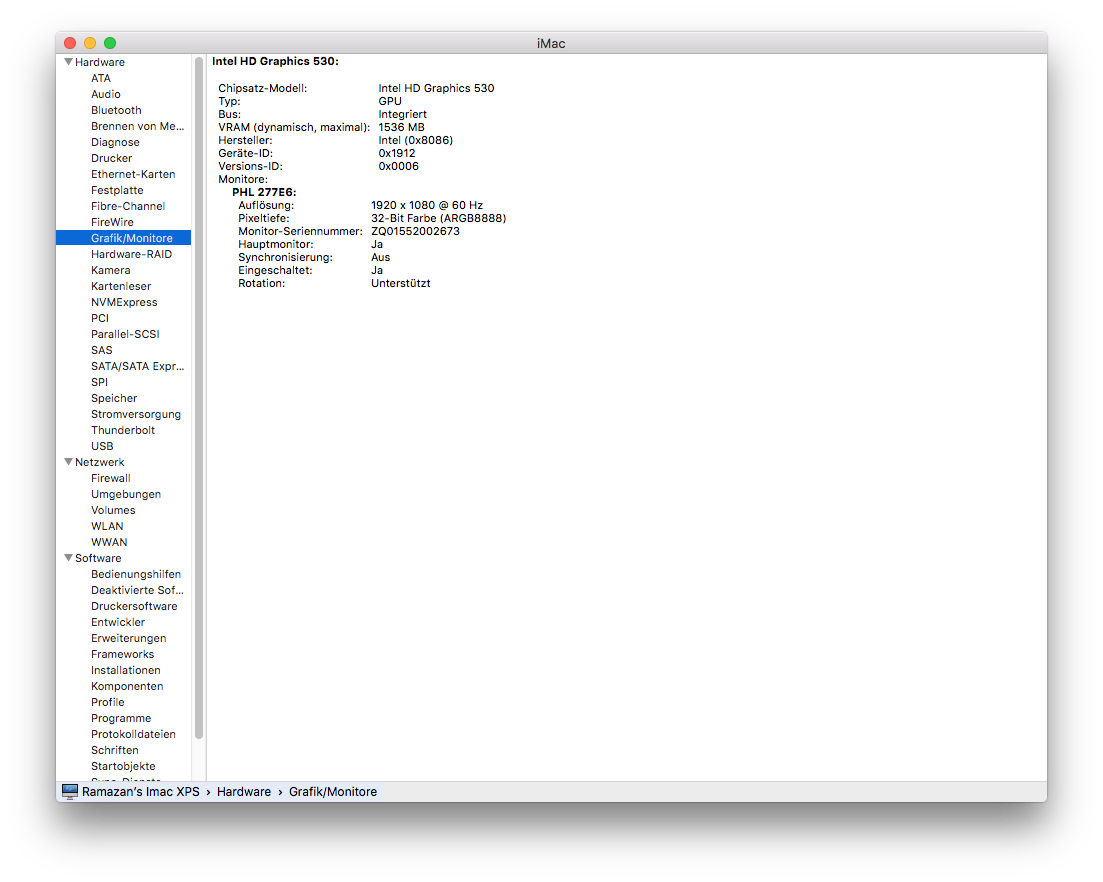
Task: Select ATA in the sidebar
Action: pyautogui.click(x=101, y=78)
